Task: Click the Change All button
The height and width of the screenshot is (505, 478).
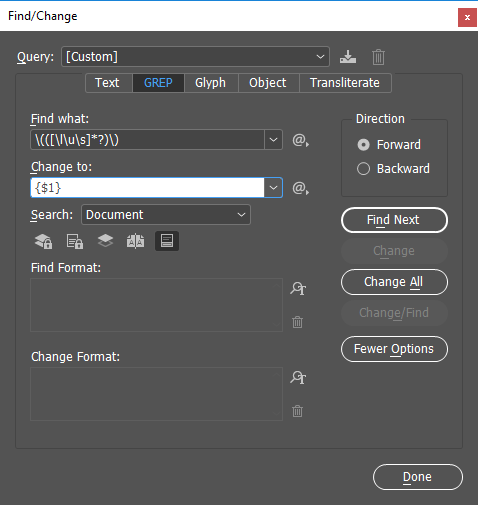Action: 394,282
